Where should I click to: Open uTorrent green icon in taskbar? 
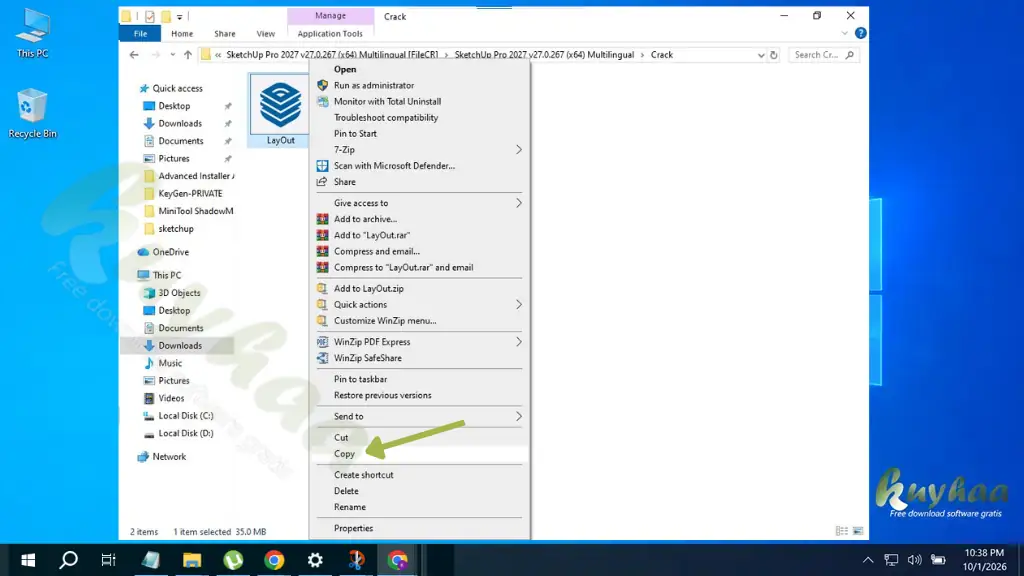pos(233,560)
